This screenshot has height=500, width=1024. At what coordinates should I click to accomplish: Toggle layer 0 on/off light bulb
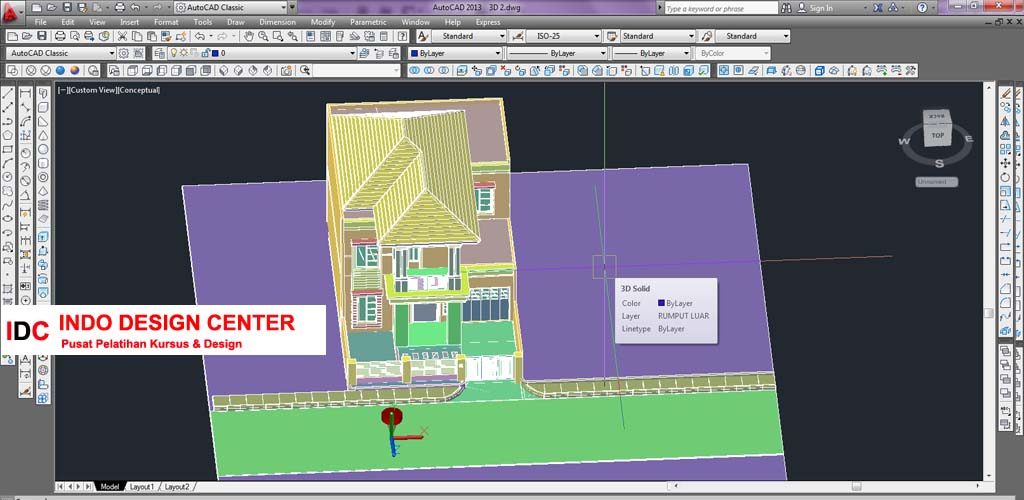coord(174,53)
